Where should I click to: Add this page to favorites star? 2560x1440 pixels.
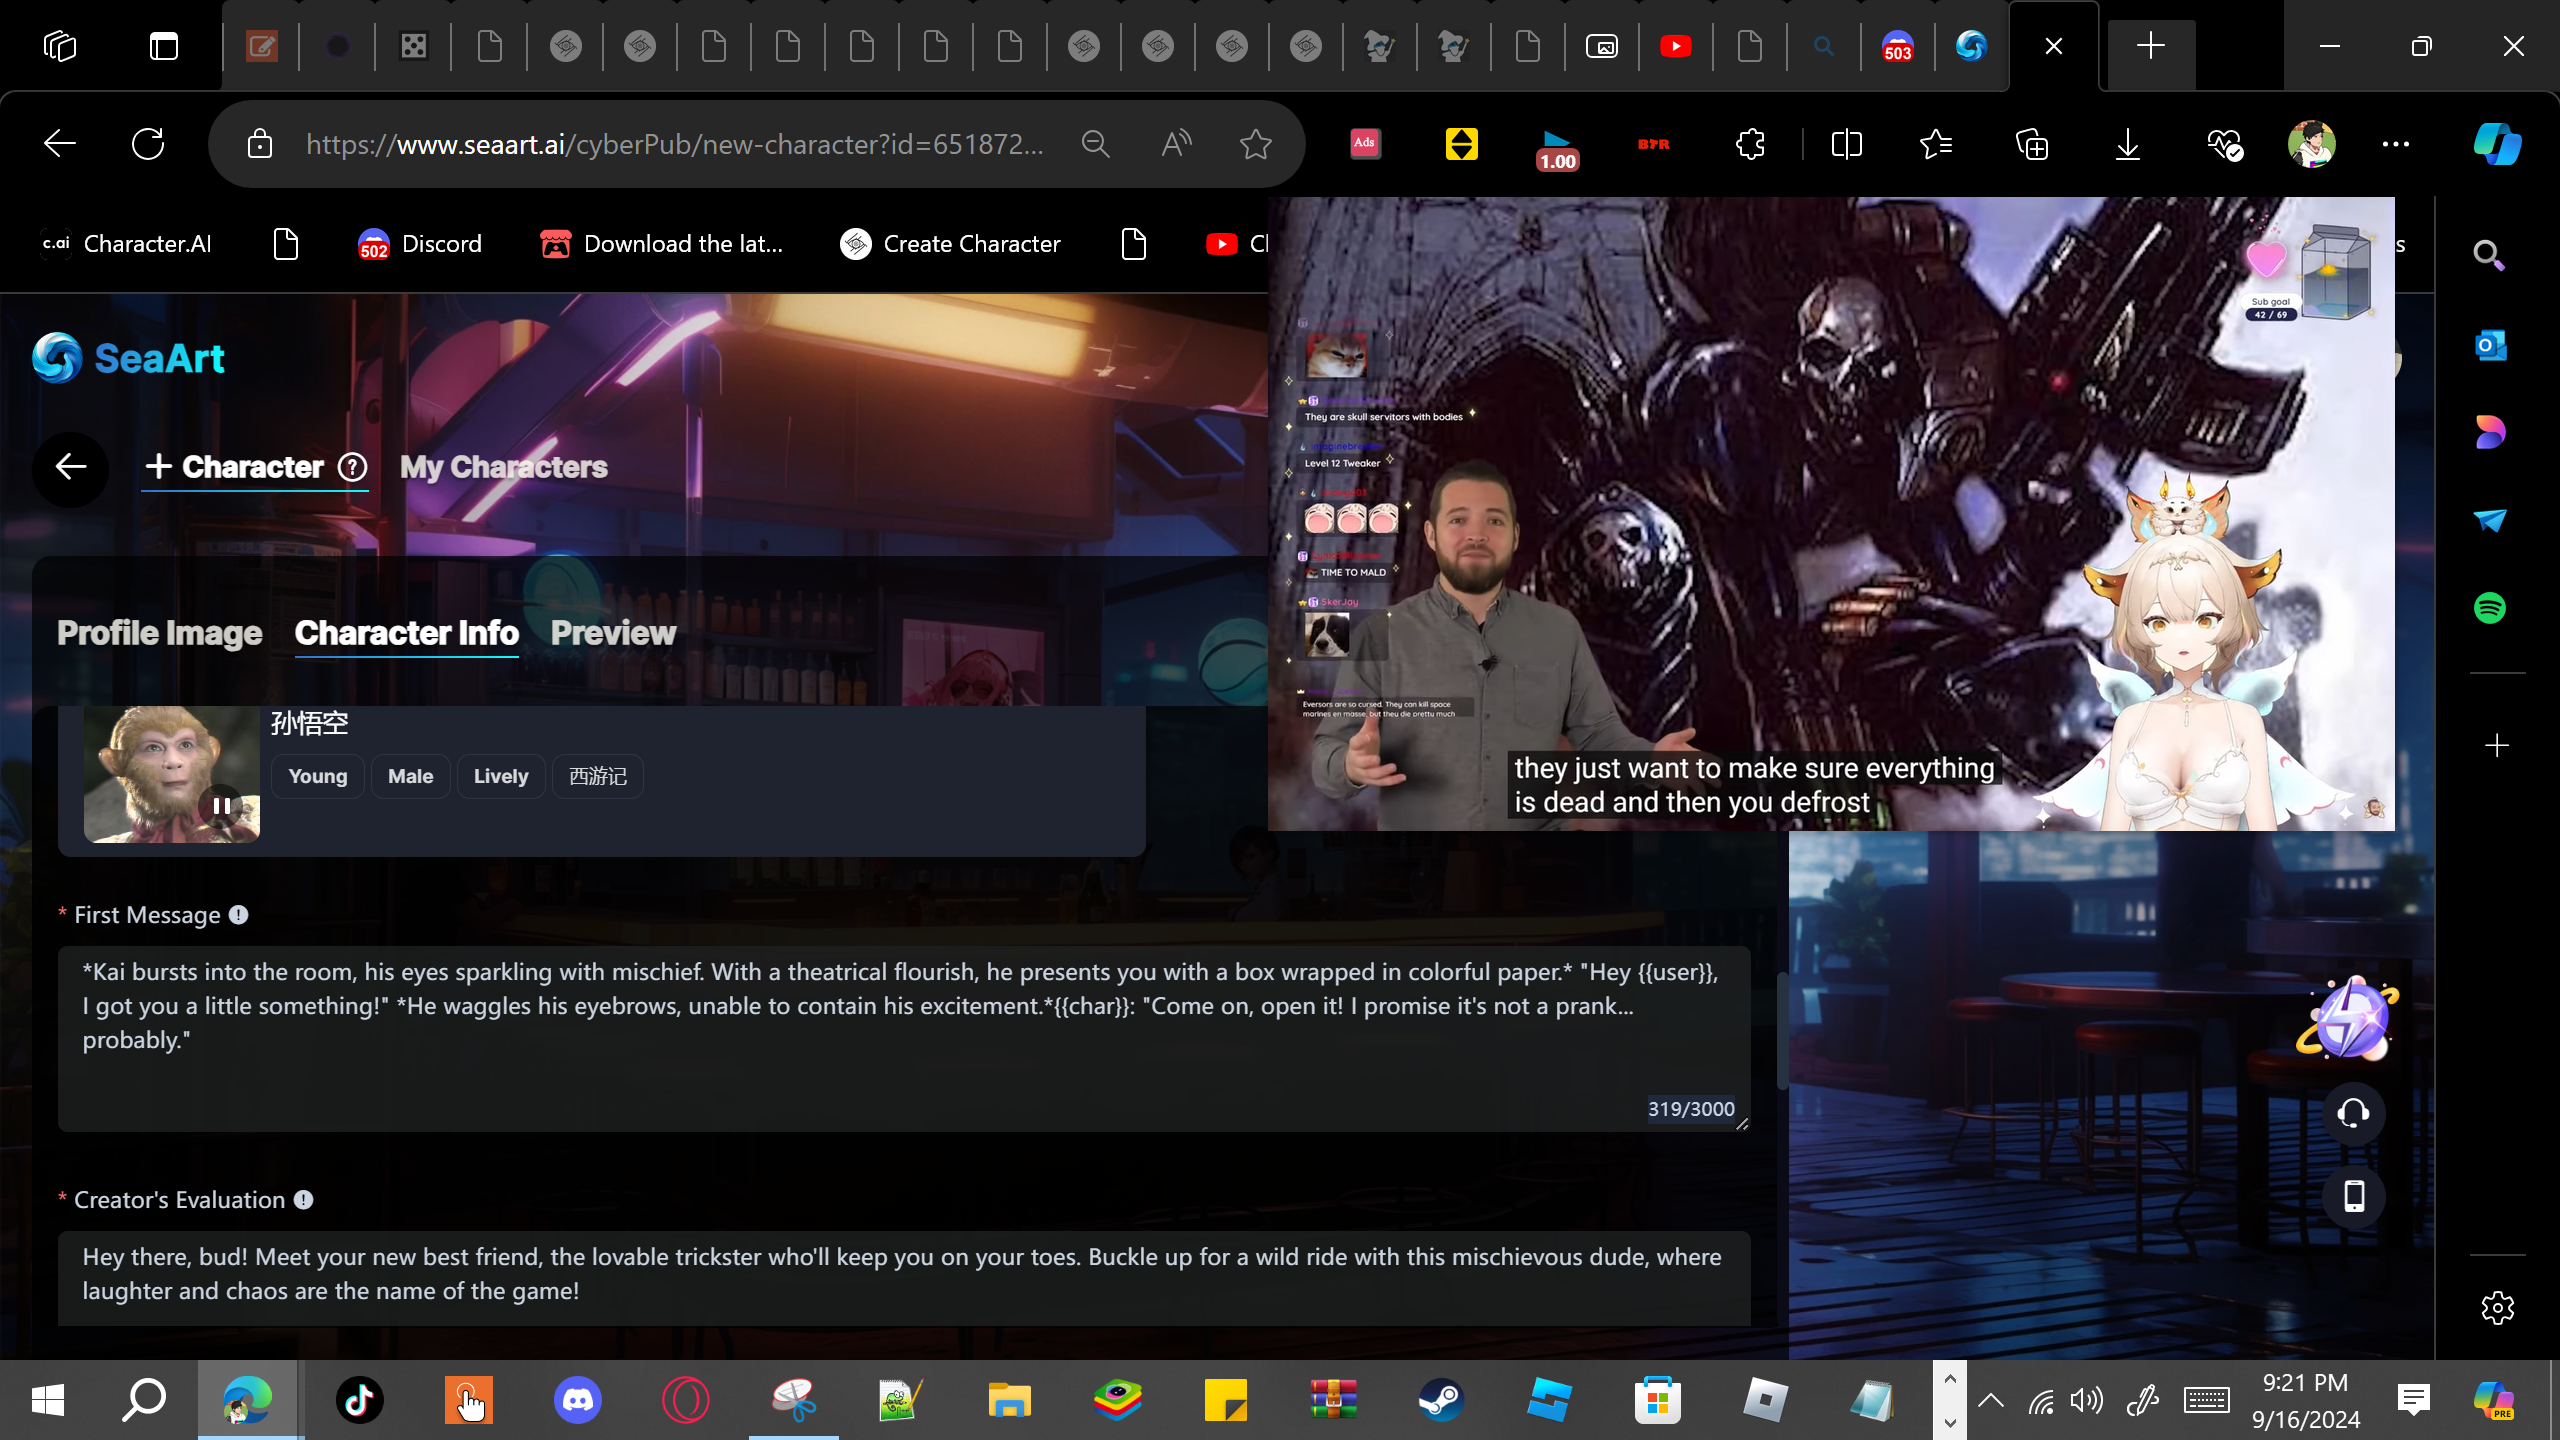point(1256,144)
